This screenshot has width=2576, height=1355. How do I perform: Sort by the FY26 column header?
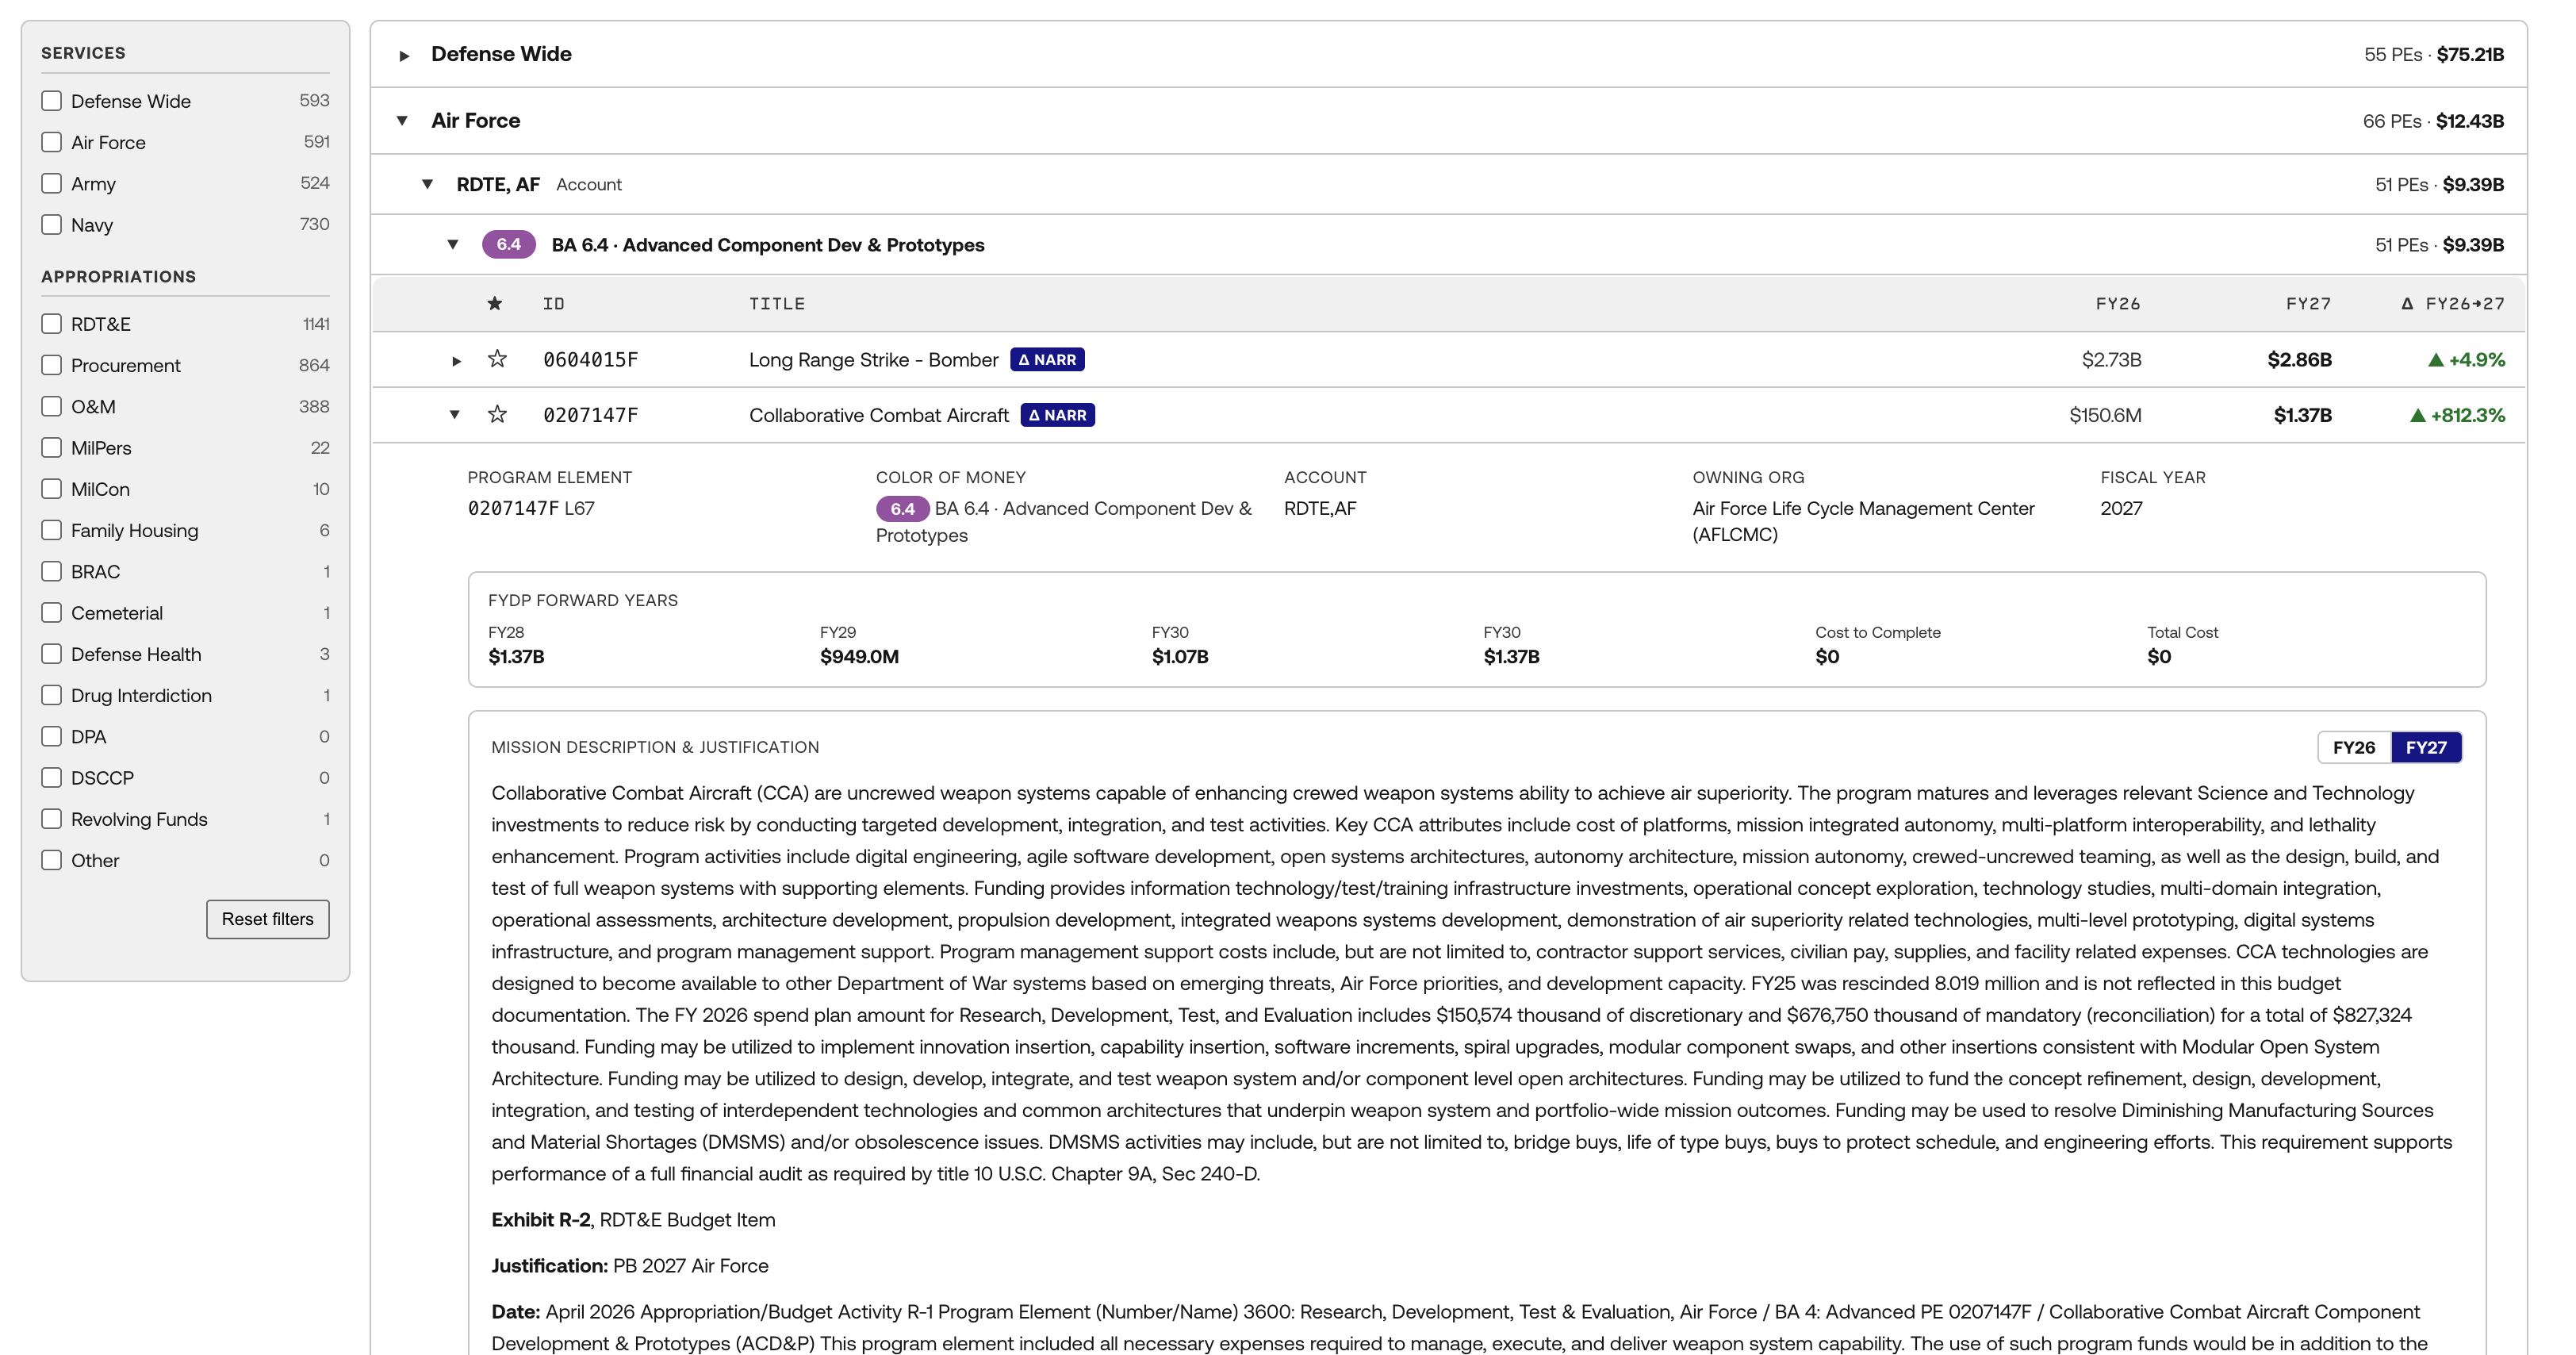pyautogui.click(x=2118, y=303)
